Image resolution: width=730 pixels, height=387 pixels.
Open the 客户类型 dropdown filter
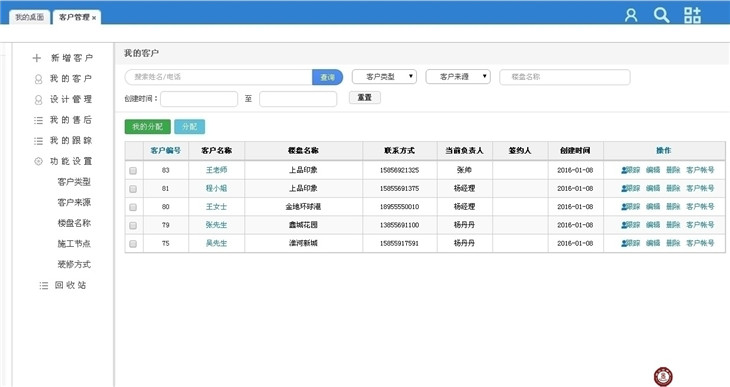tap(384, 76)
